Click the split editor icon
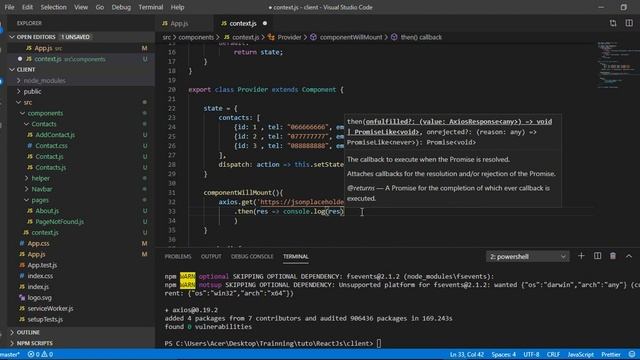Screen dimensions: 640x360 (629, 23)
